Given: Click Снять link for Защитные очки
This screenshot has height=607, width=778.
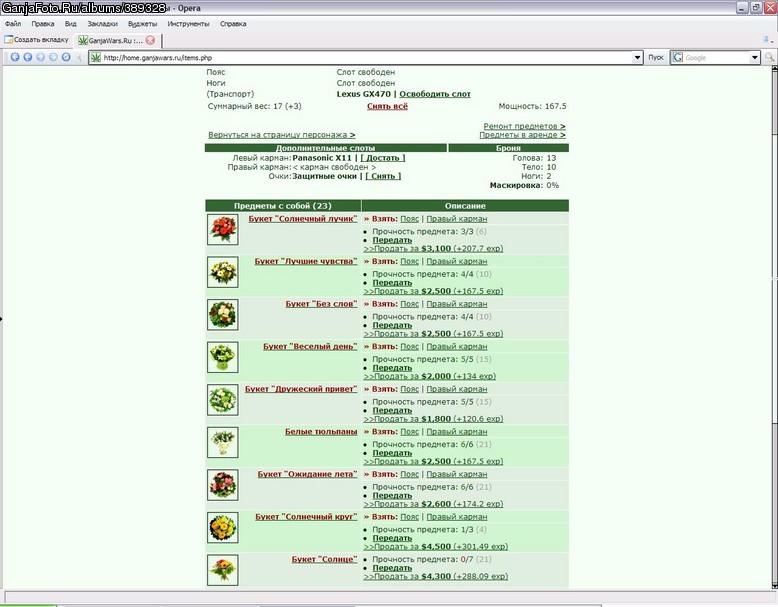Looking at the screenshot, I should [x=383, y=176].
